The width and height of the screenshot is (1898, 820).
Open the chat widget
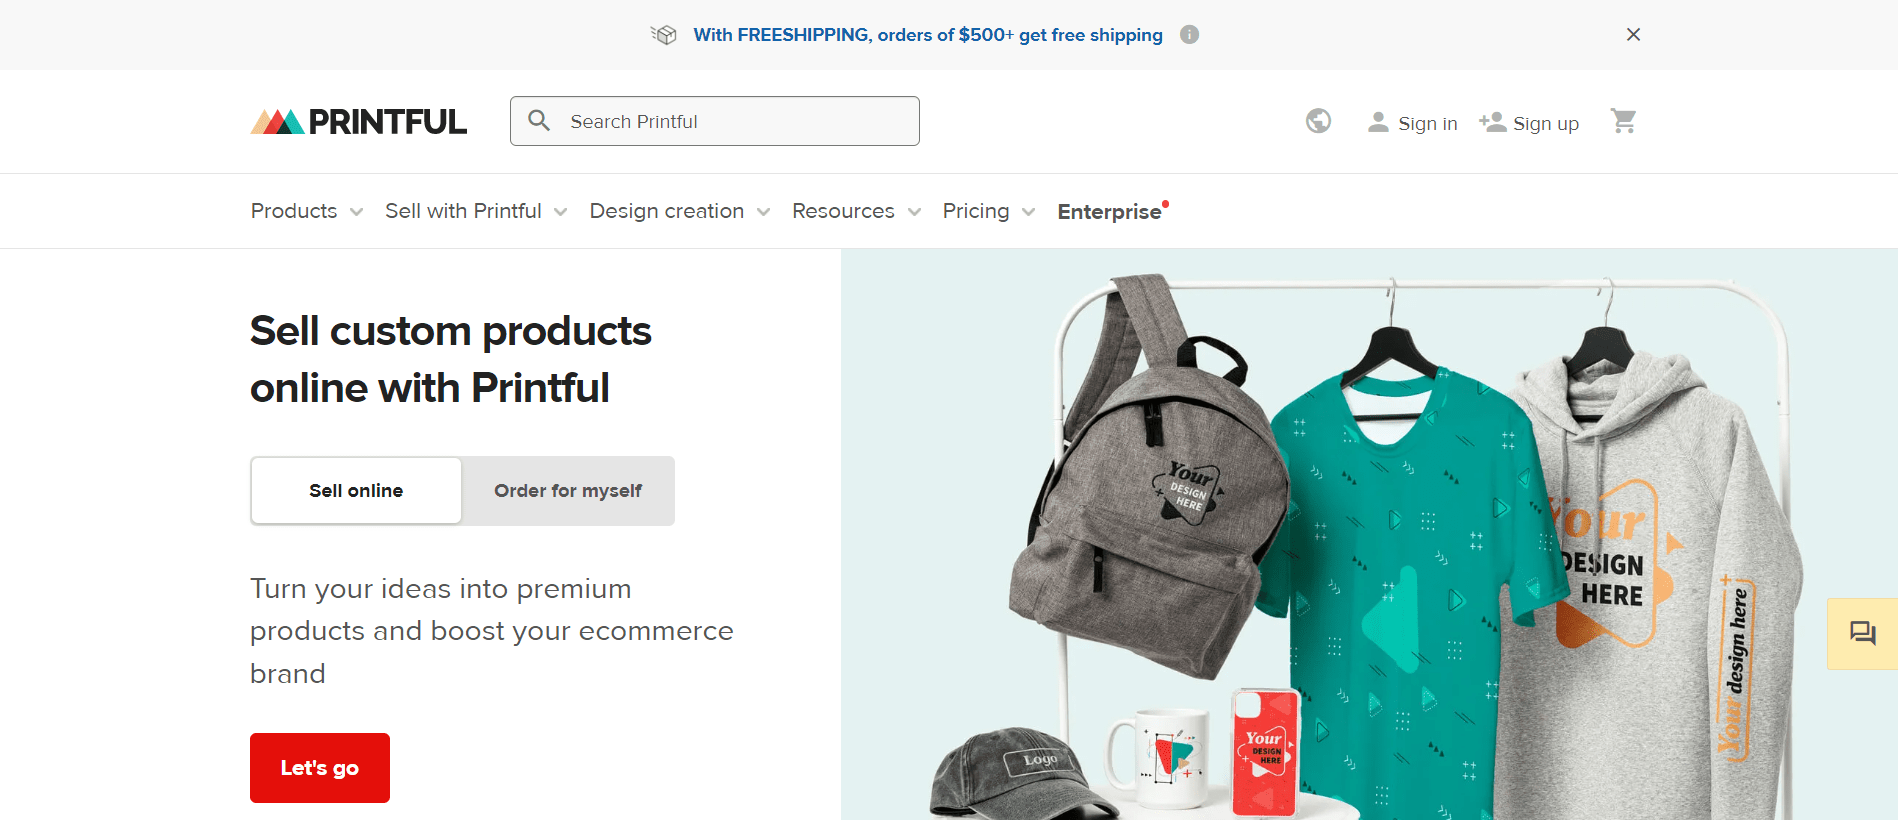click(1862, 633)
